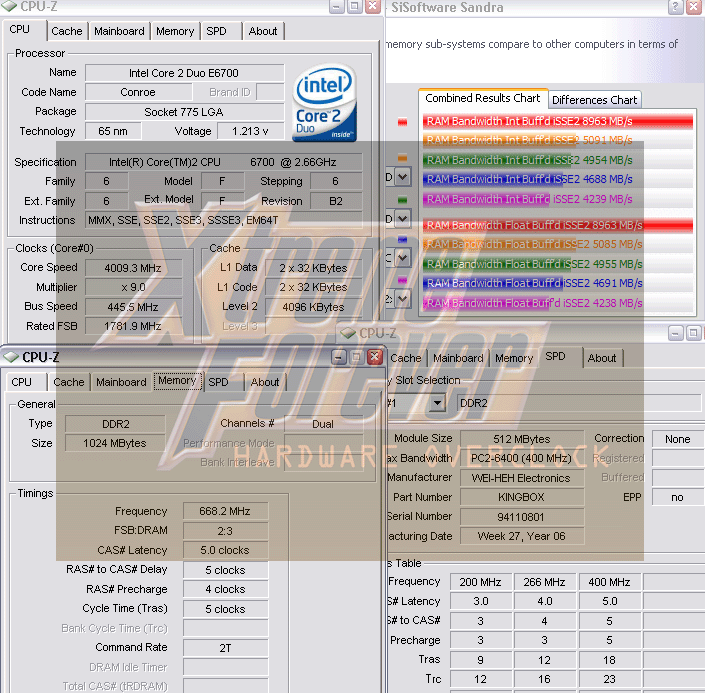Open the Mainboard tab in the top CPU-Z window
Screen dimensions: 705x693
pyautogui.click(x=119, y=31)
